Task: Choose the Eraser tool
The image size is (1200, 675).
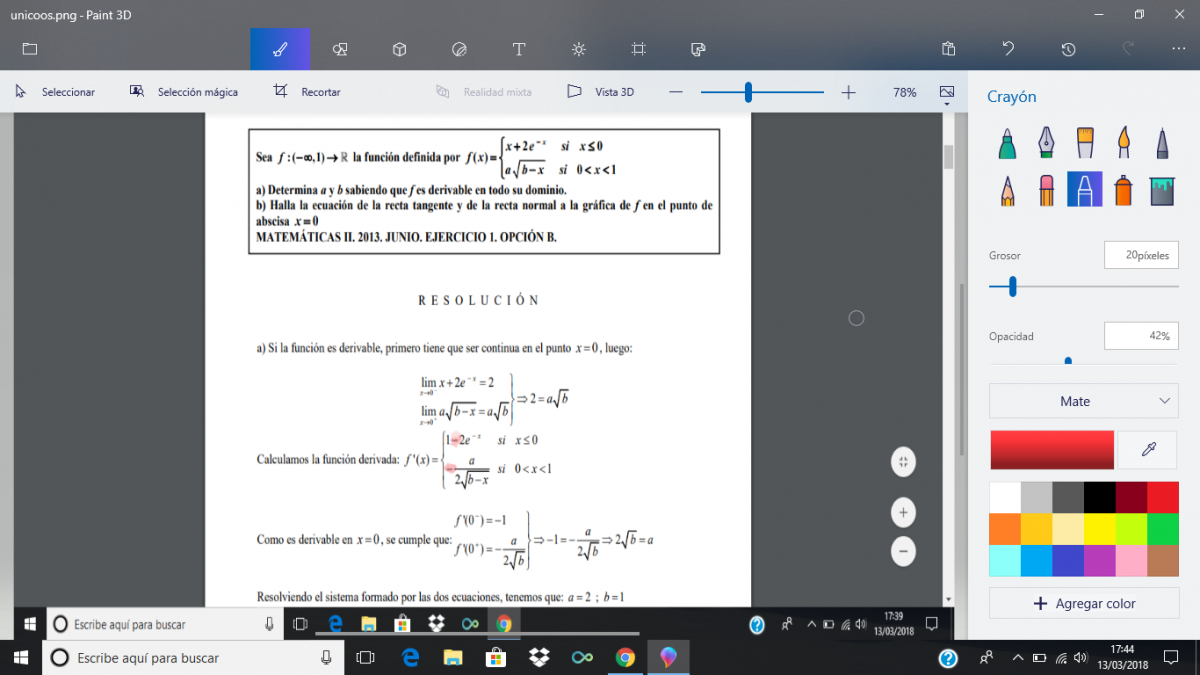Action: point(1046,189)
